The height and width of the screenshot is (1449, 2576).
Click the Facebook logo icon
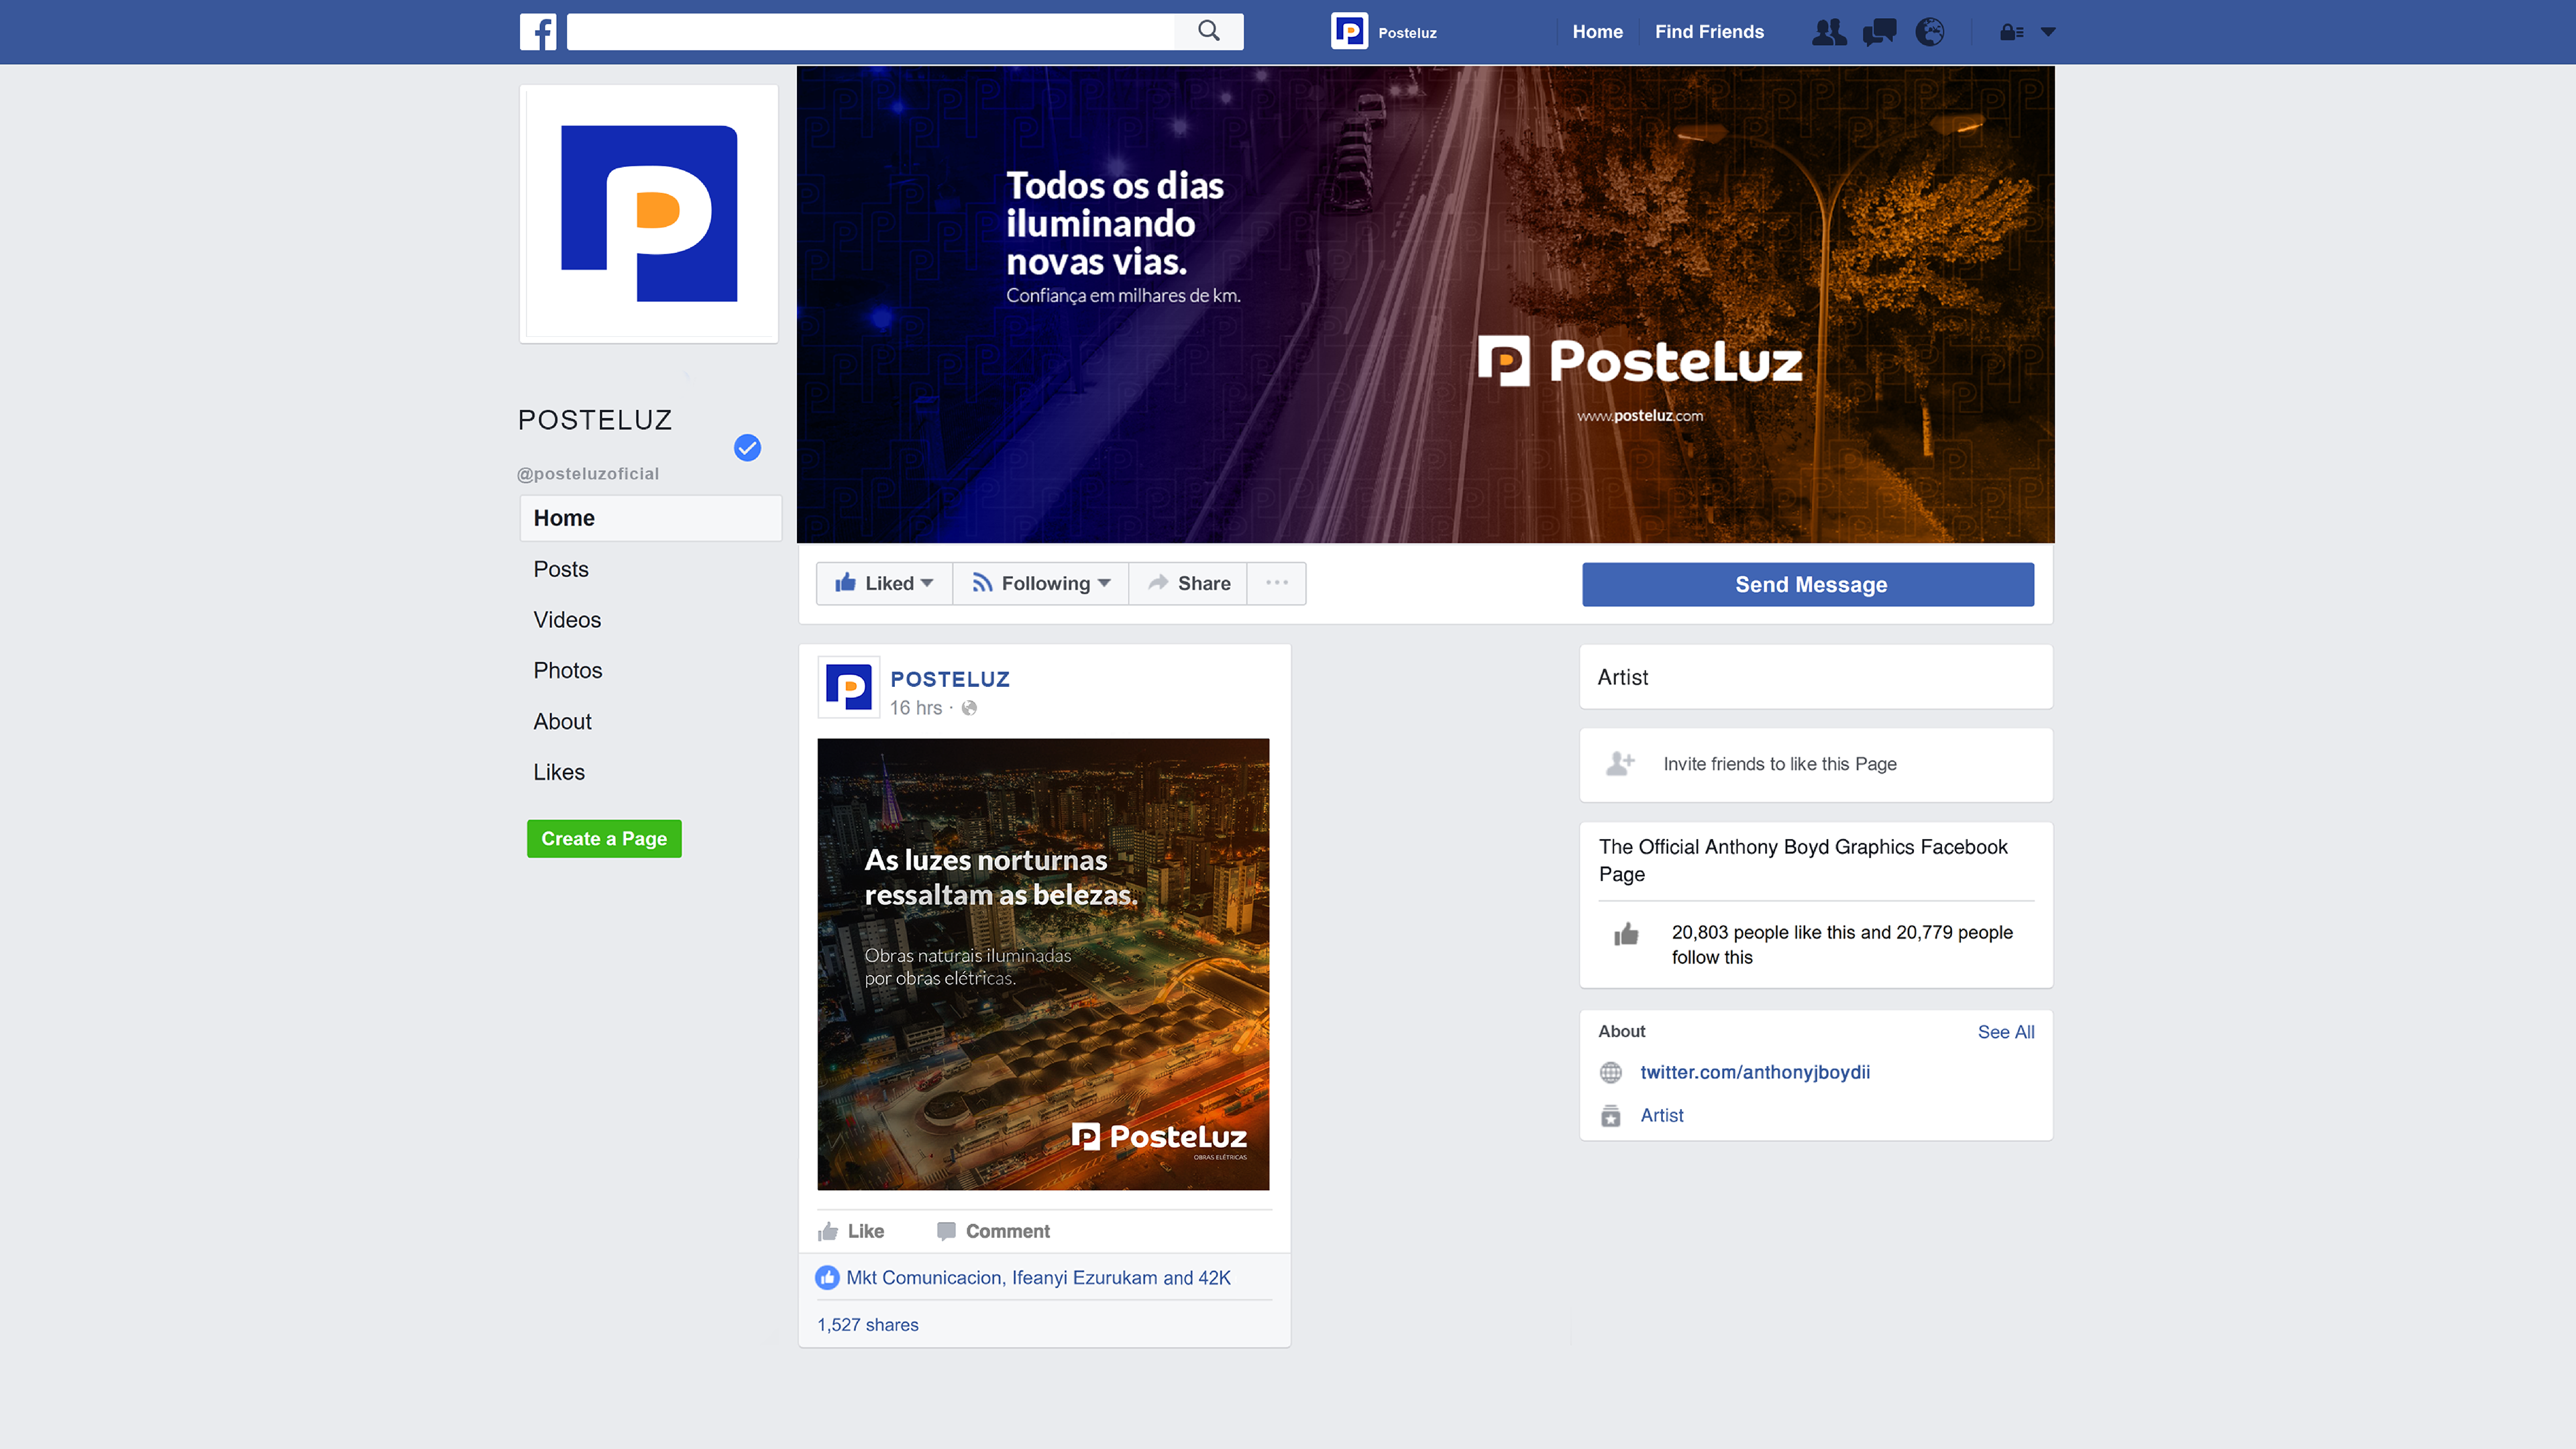tap(537, 32)
